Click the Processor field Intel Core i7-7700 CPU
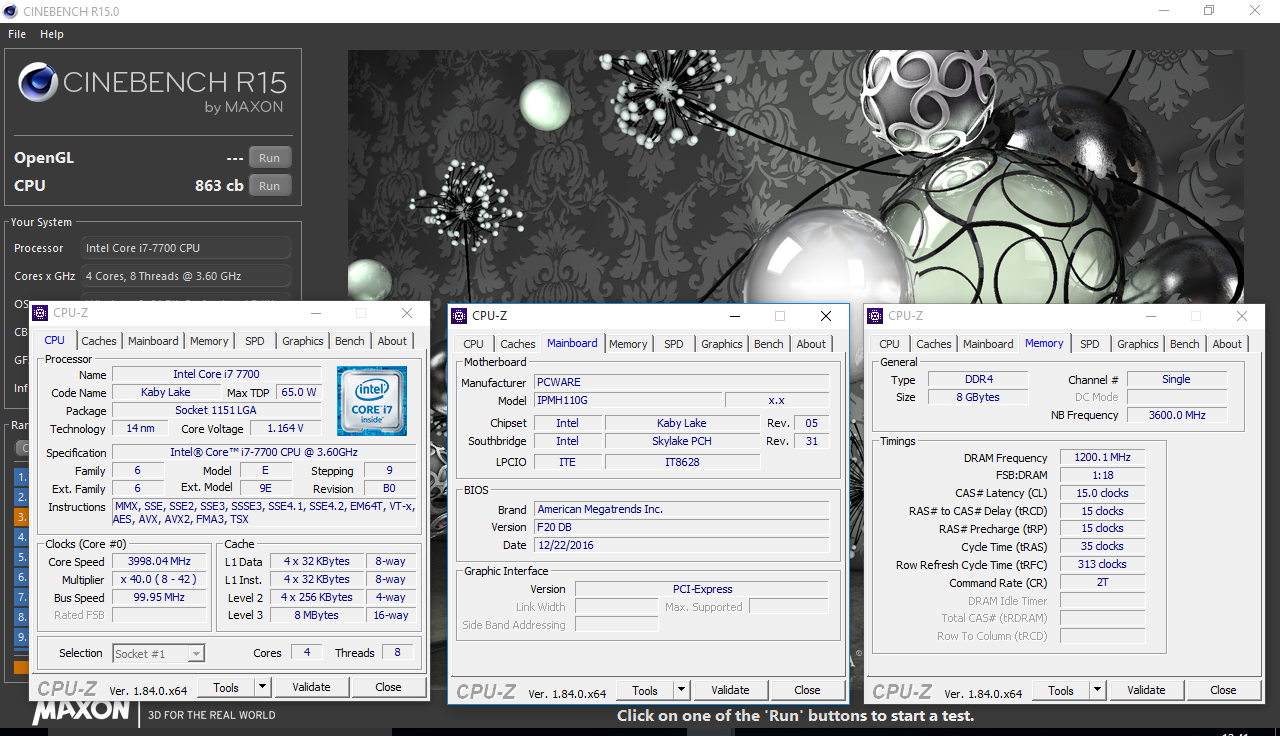The height and width of the screenshot is (736, 1280). click(185, 248)
